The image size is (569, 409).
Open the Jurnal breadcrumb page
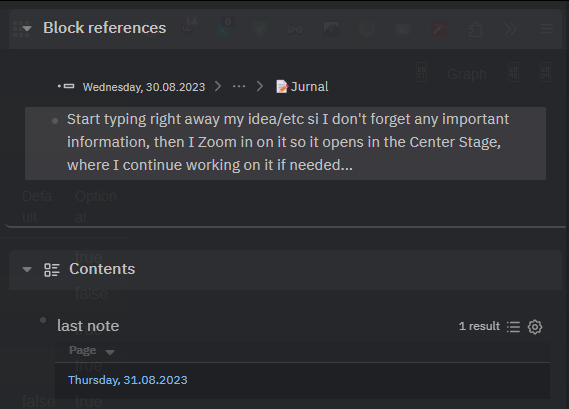(x=309, y=86)
